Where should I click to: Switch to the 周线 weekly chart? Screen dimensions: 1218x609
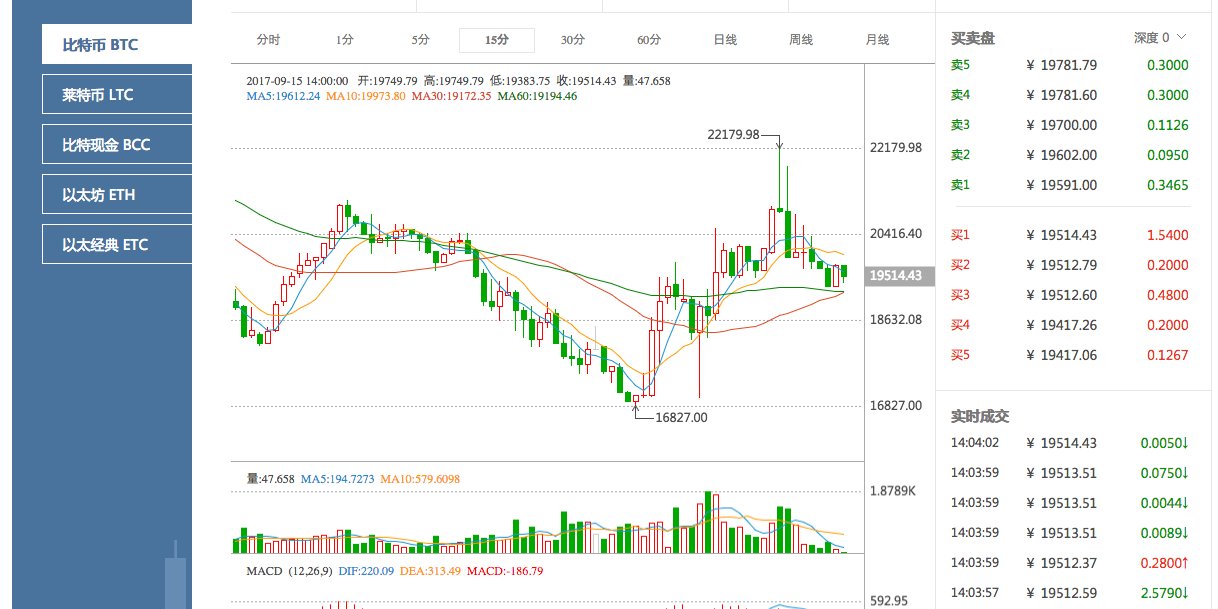(x=800, y=39)
